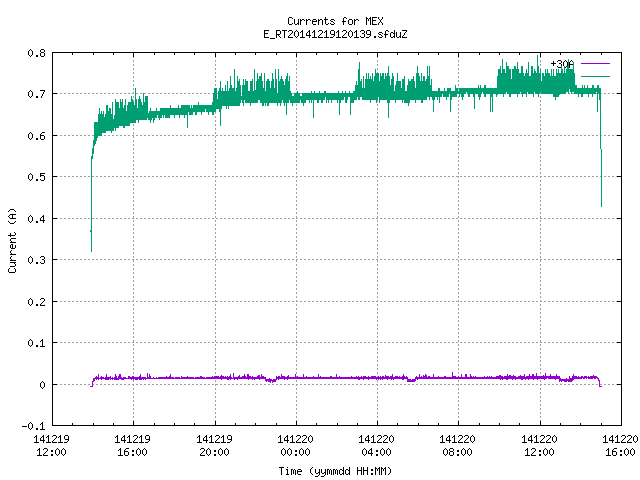
Task: Click the y-axis tick value 0.2
Action: [x=36, y=302]
